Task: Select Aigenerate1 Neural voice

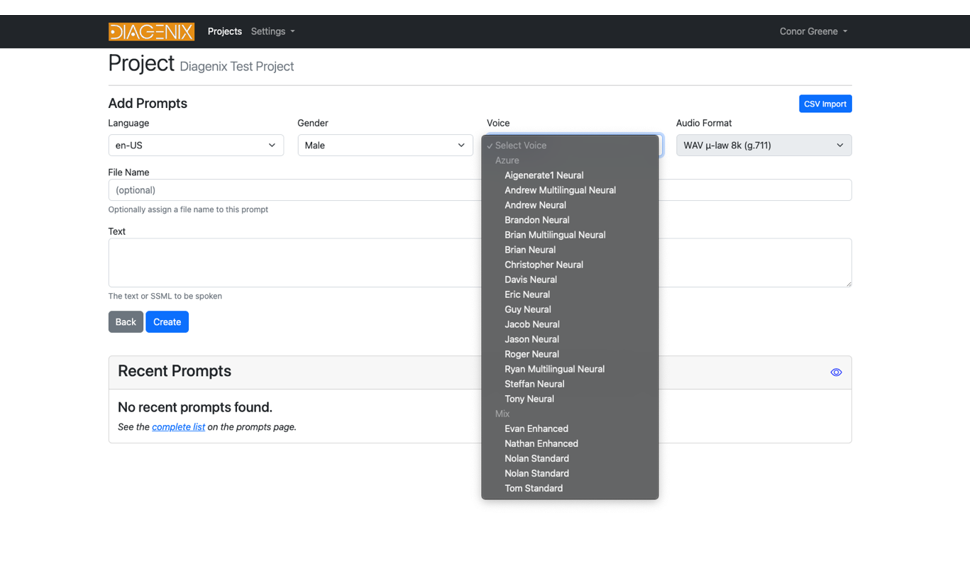Action: pyautogui.click(x=570, y=175)
